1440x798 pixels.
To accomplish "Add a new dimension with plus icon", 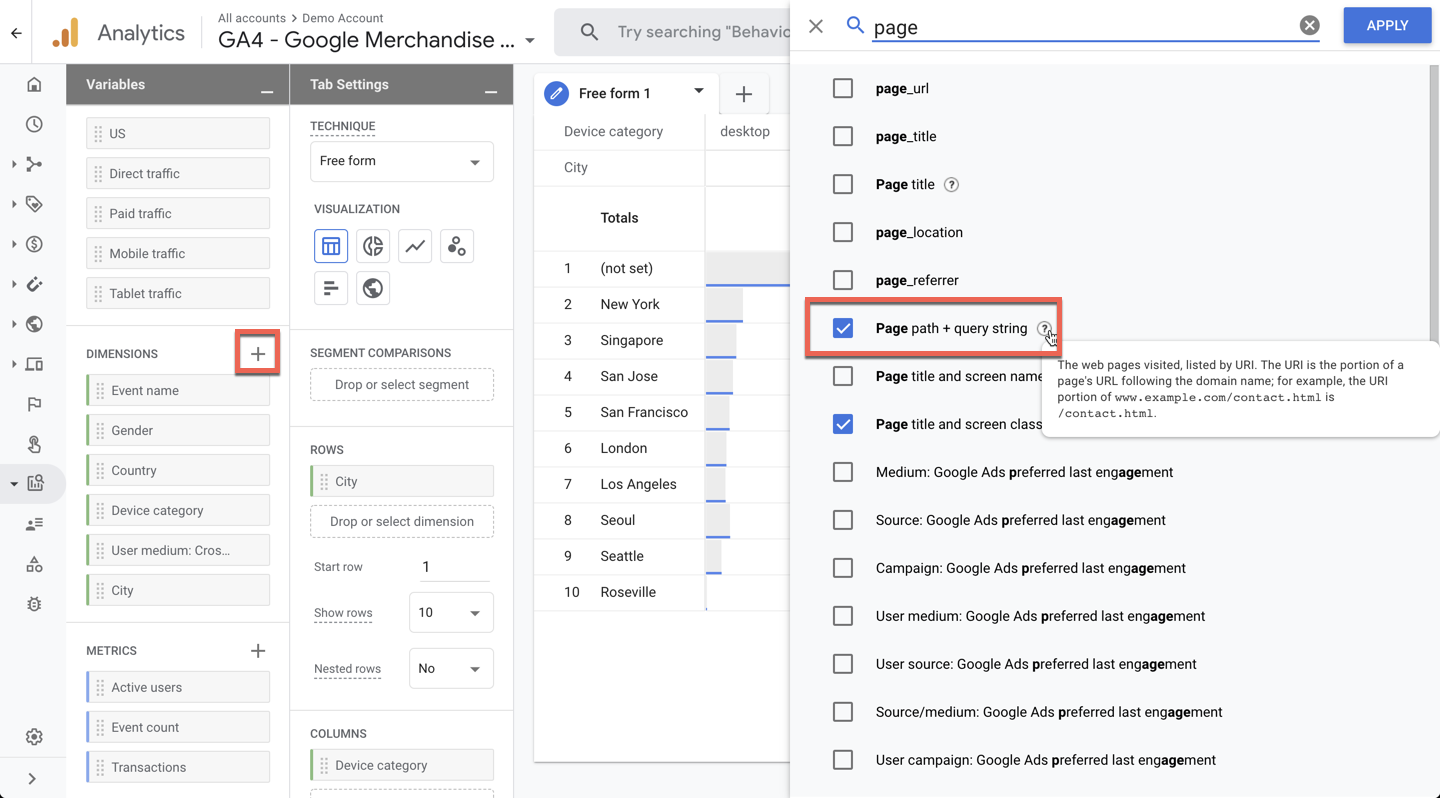I will pyautogui.click(x=258, y=354).
